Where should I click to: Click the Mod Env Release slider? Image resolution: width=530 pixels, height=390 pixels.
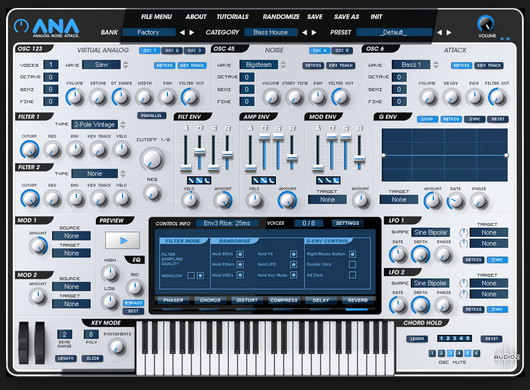click(359, 158)
